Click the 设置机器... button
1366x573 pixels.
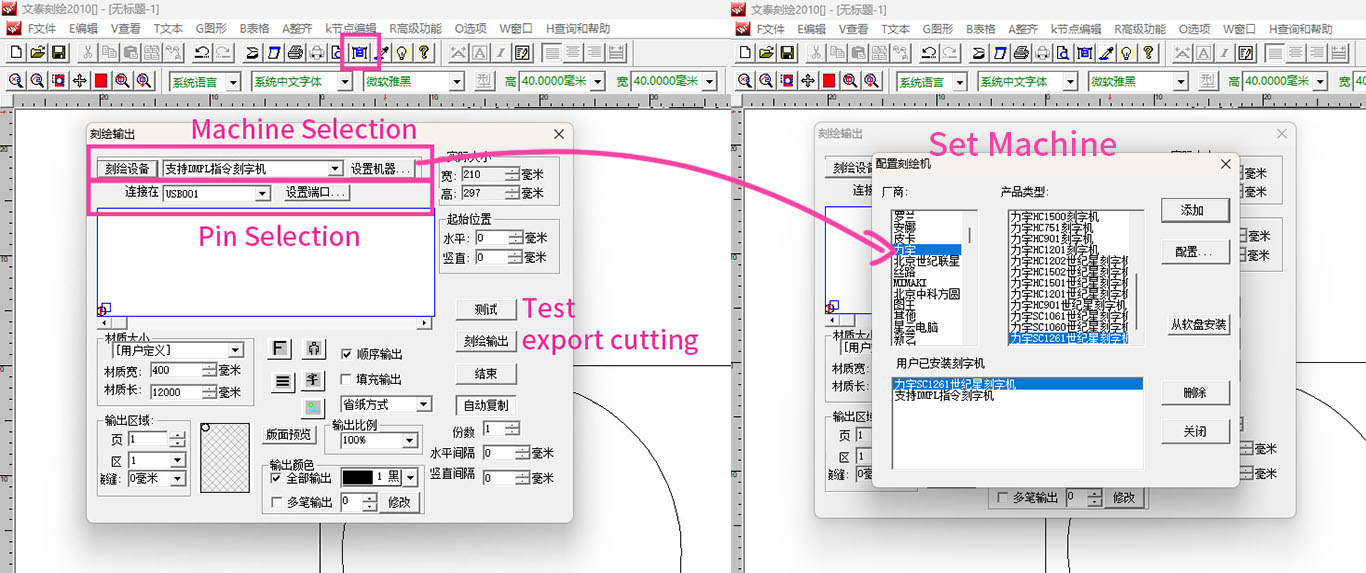point(381,169)
